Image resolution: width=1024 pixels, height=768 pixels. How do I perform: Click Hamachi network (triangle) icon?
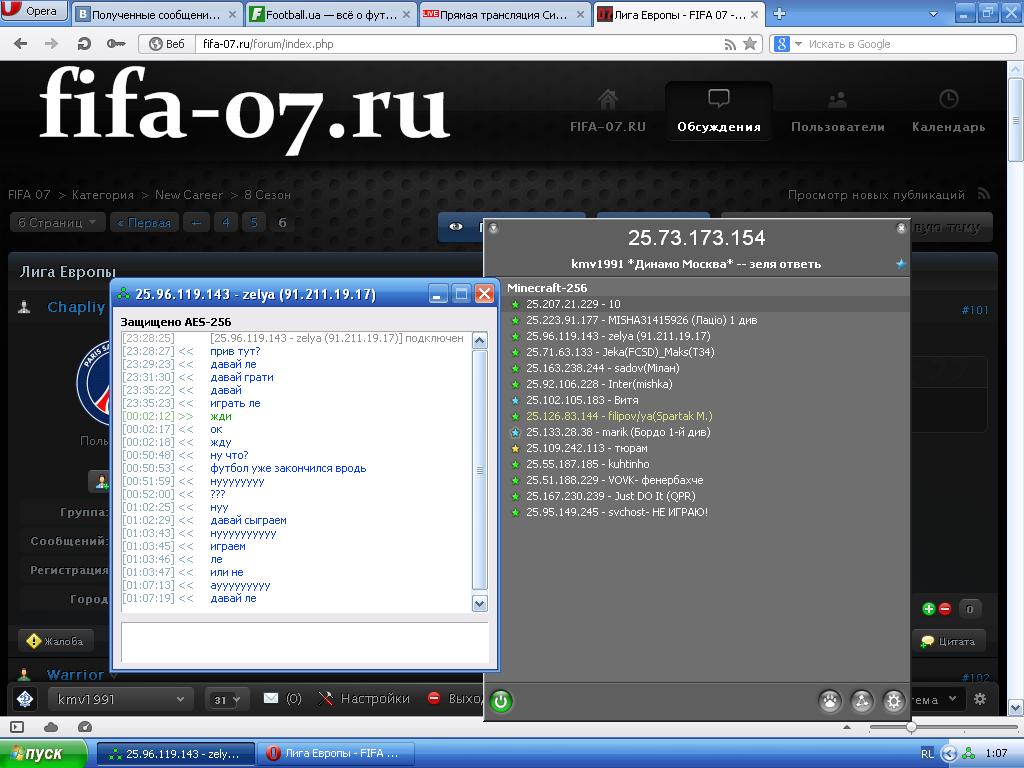[862, 701]
